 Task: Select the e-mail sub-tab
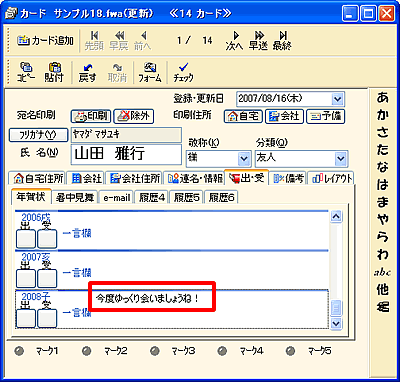point(116,198)
